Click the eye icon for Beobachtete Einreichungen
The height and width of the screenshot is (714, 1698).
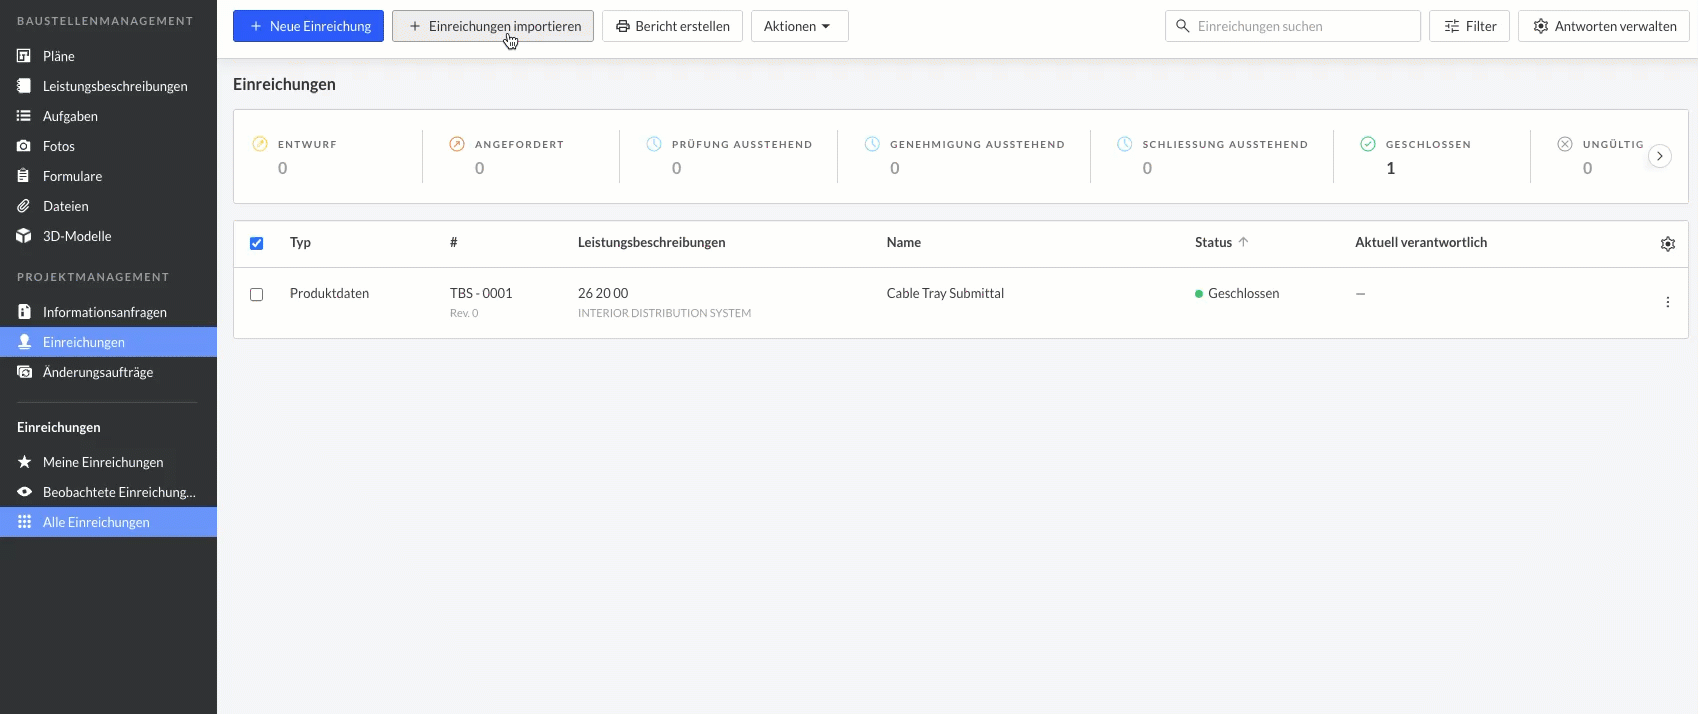point(24,492)
